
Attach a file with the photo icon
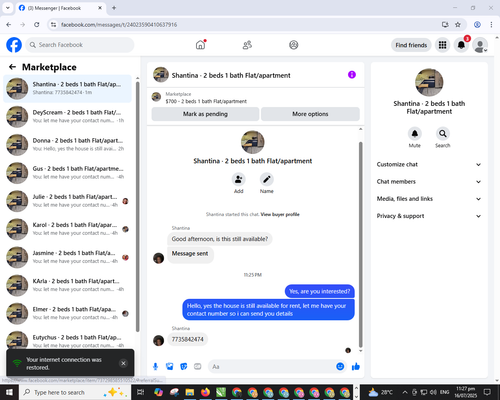pyautogui.click(x=170, y=367)
